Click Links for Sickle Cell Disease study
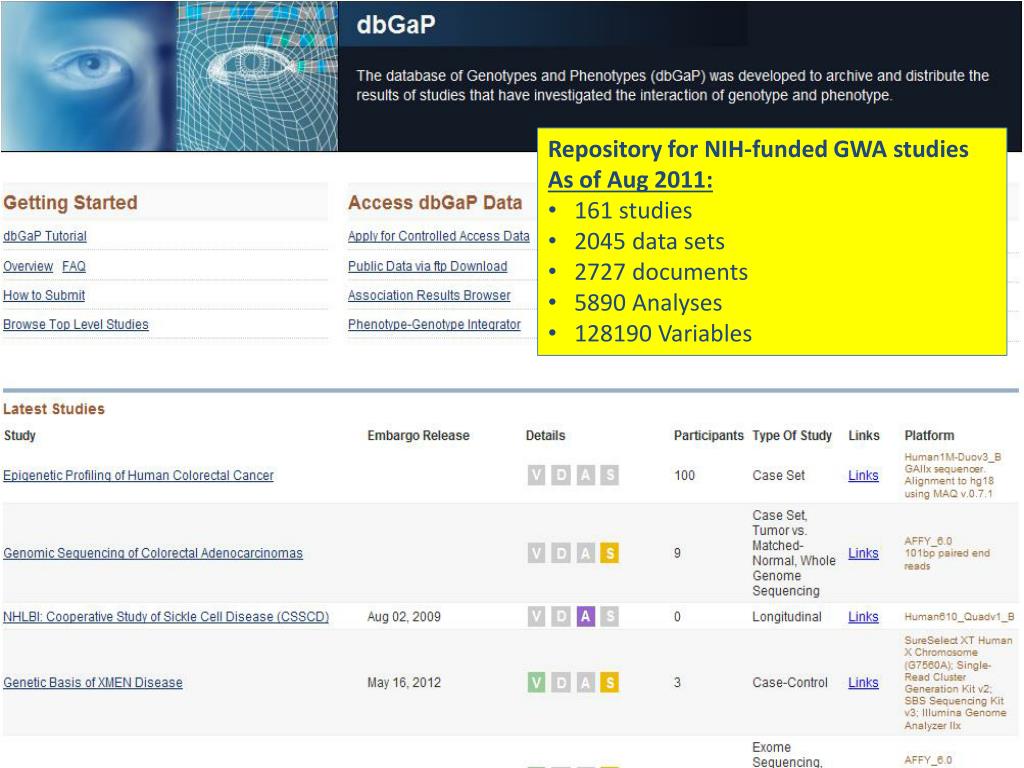The height and width of the screenshot is (768, 1024). 863,616
